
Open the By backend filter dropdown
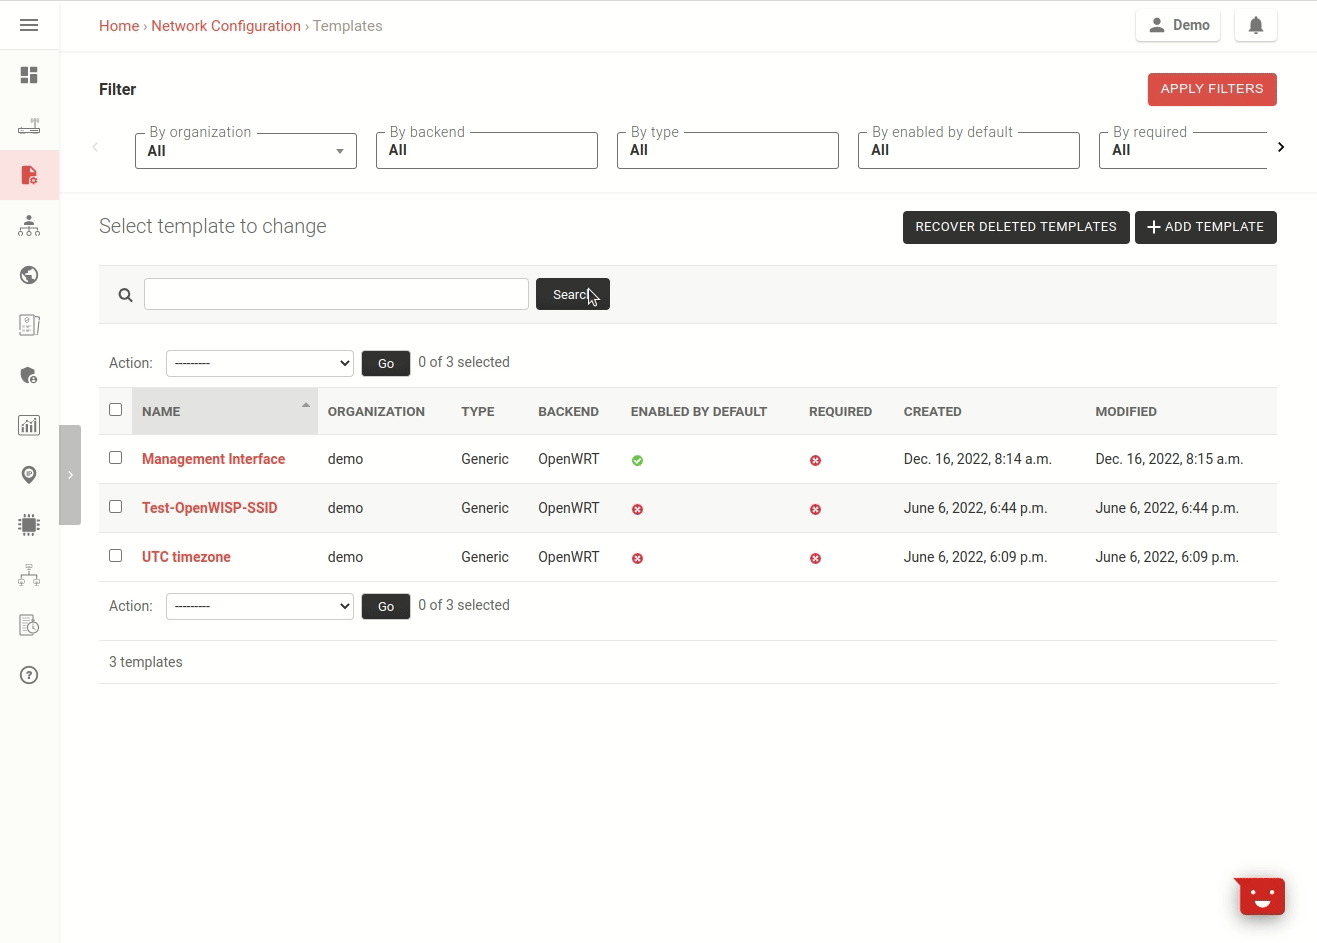tap(487, 151)
